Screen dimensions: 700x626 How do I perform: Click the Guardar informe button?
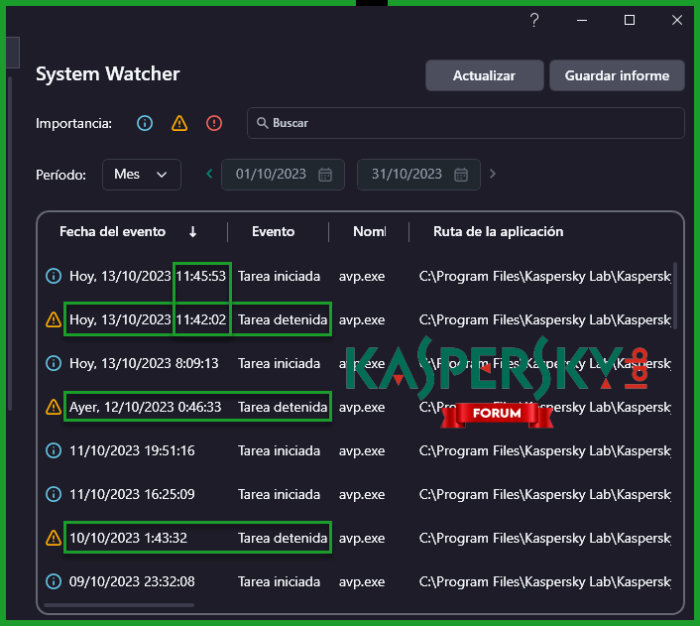click(617, 76)
